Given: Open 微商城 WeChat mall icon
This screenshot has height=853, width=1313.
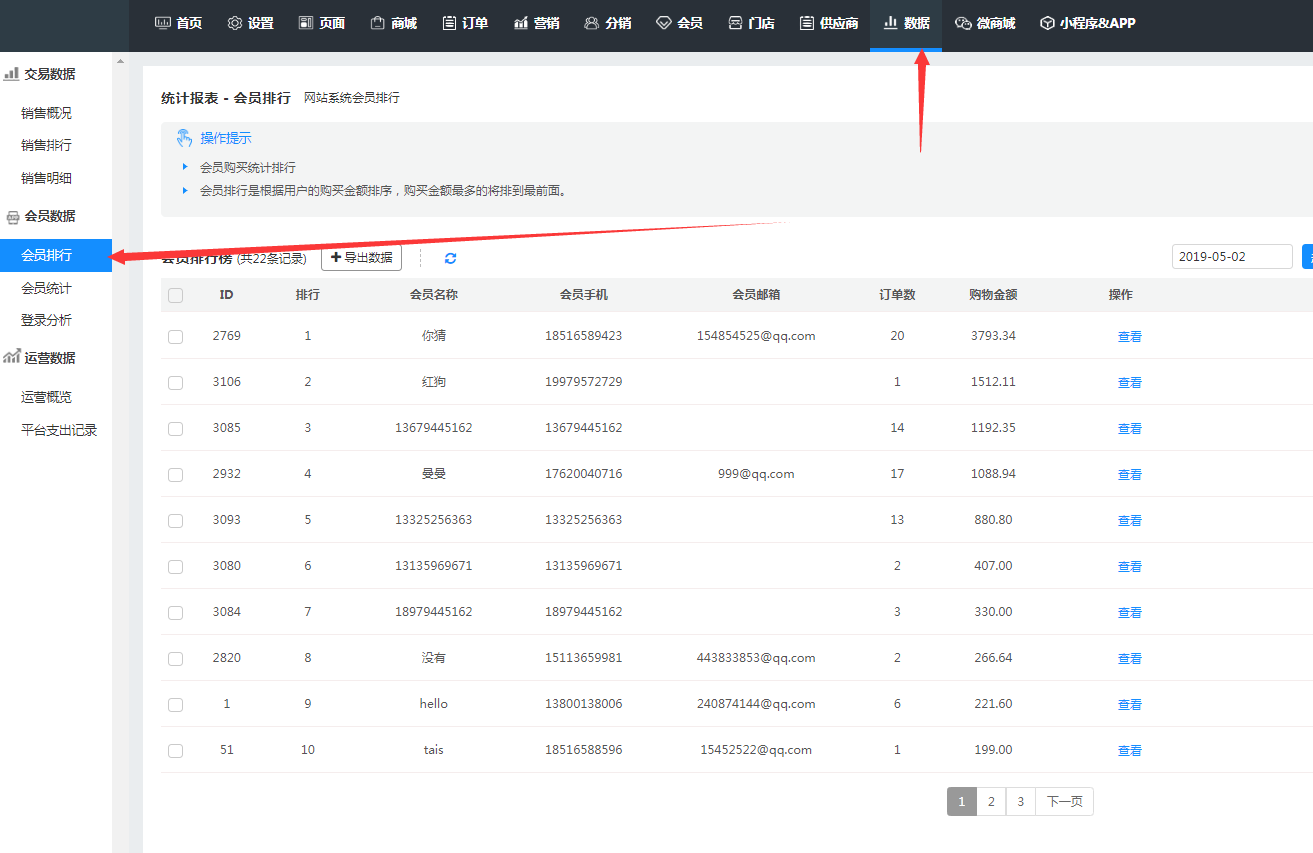Looking at the screenshot, I should (x=984, y=23).
